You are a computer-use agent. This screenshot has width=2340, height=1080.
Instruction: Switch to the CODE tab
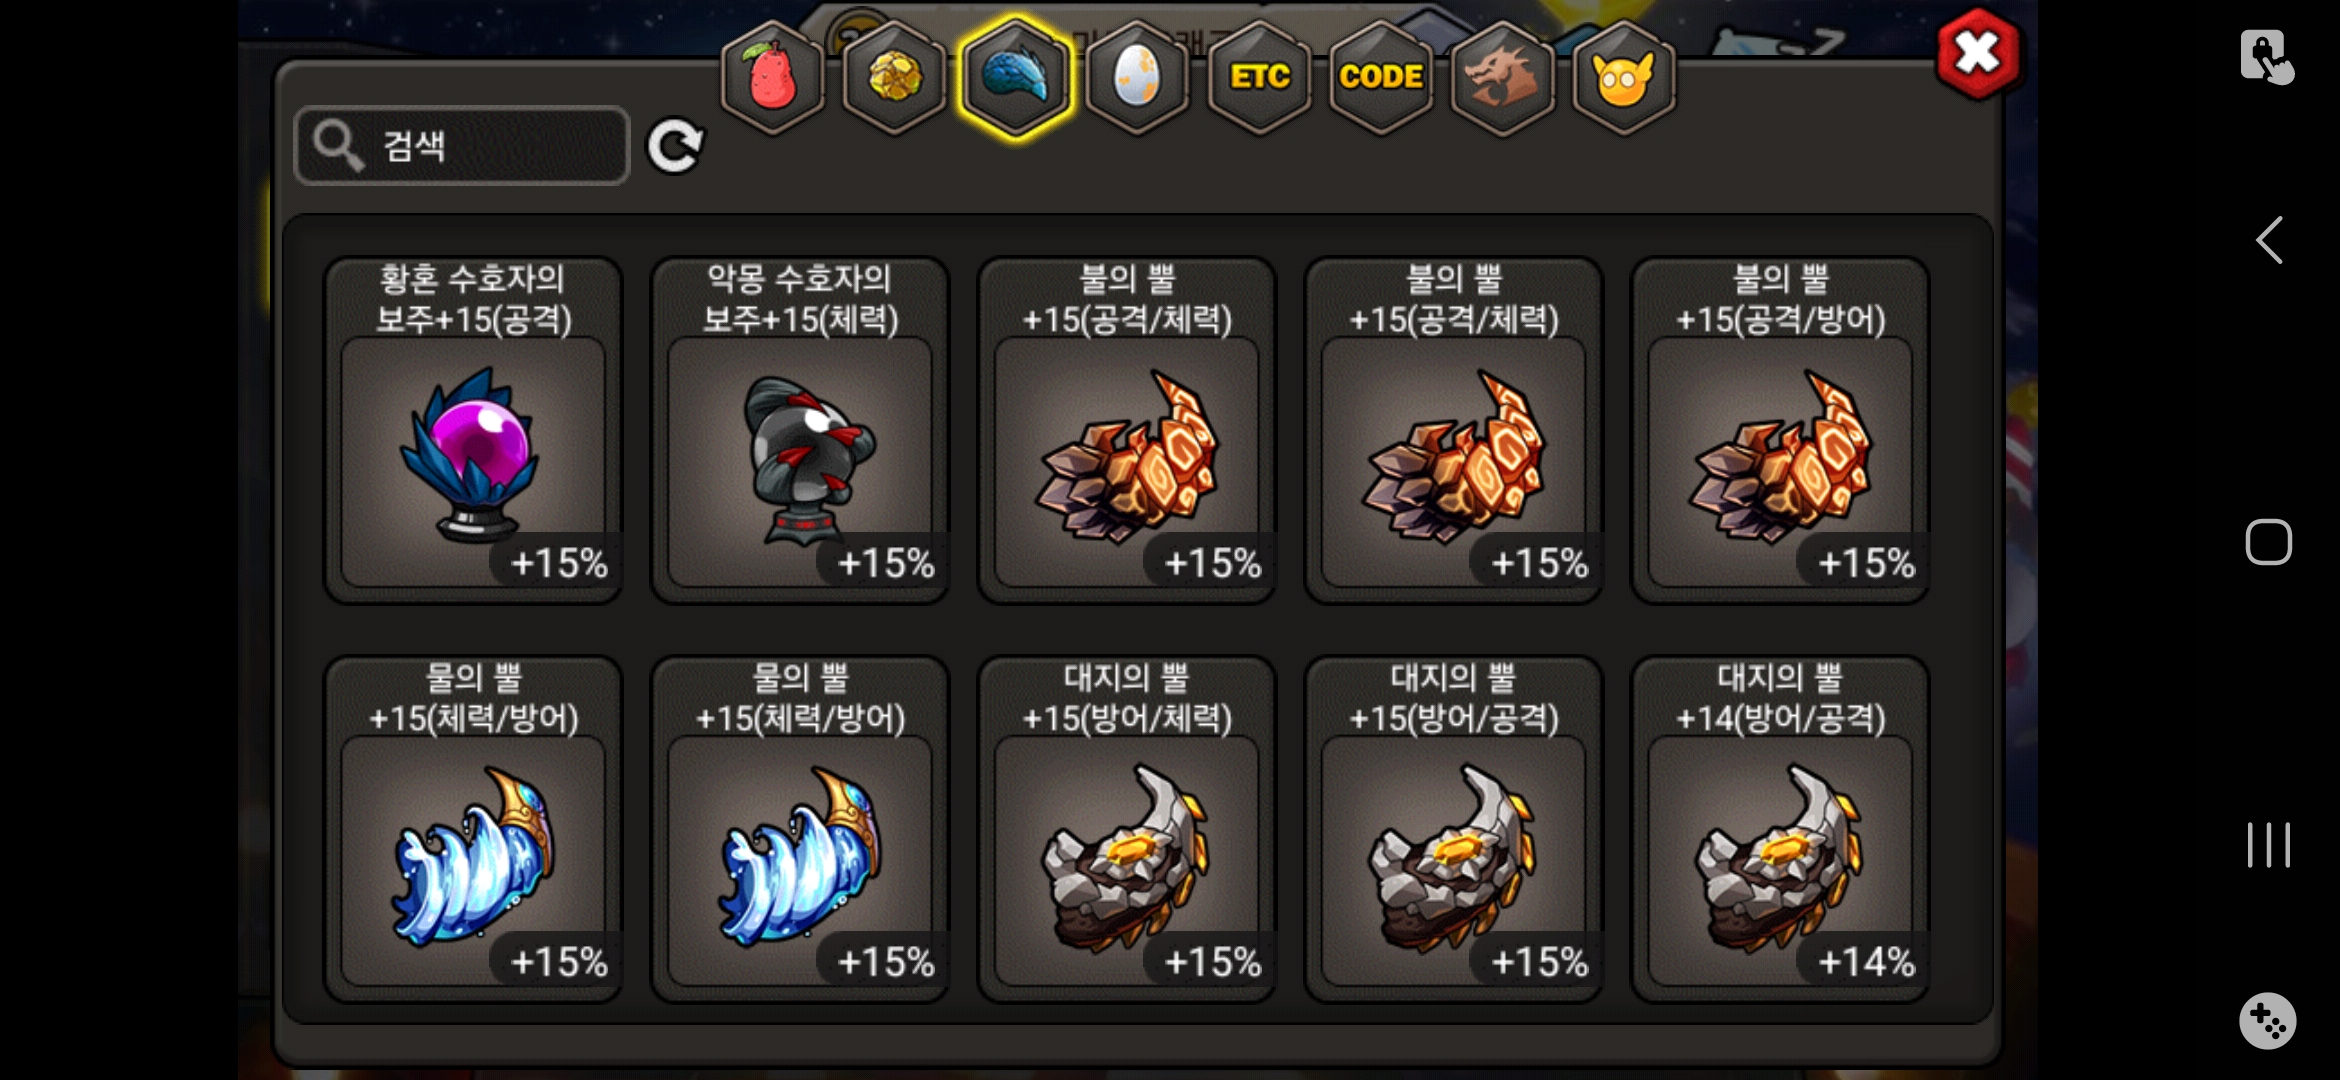click(1381, 78)
